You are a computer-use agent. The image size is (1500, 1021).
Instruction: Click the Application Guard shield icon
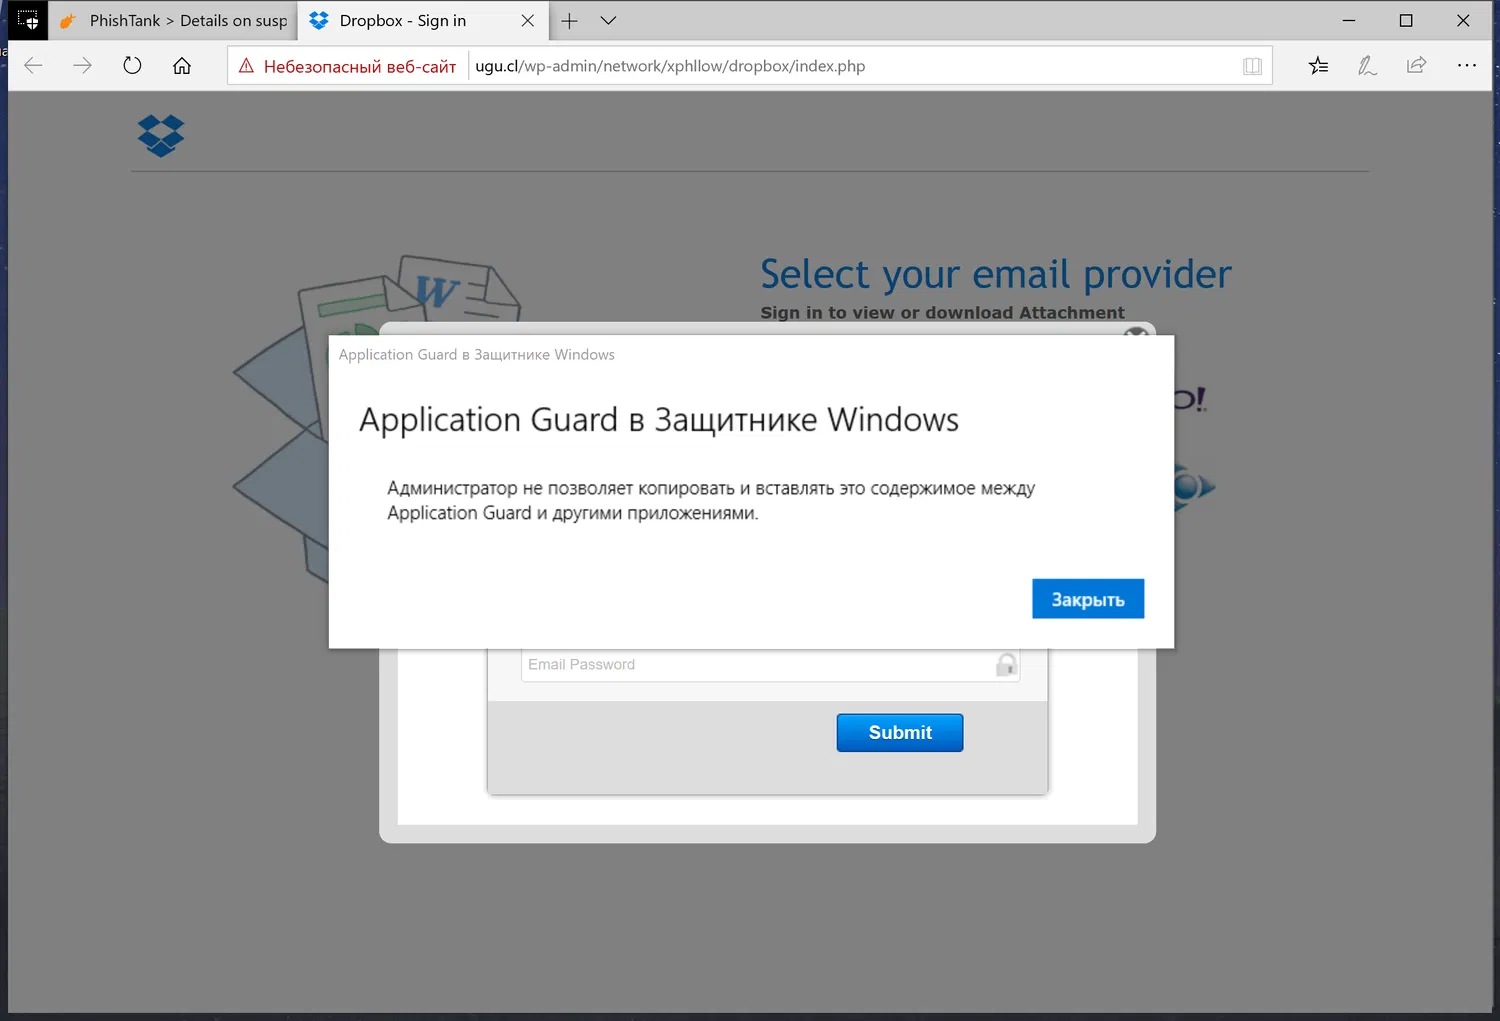tap(27, 20)
